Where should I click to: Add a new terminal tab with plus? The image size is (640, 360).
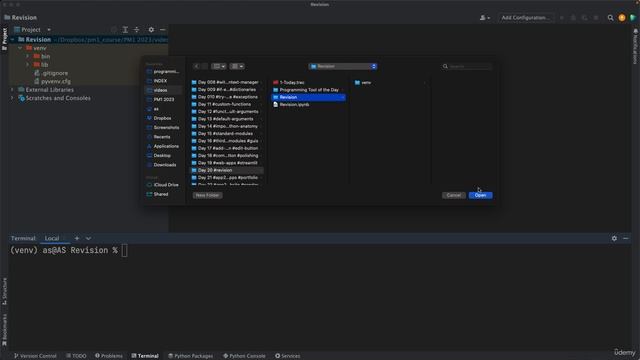coord(77,238)
